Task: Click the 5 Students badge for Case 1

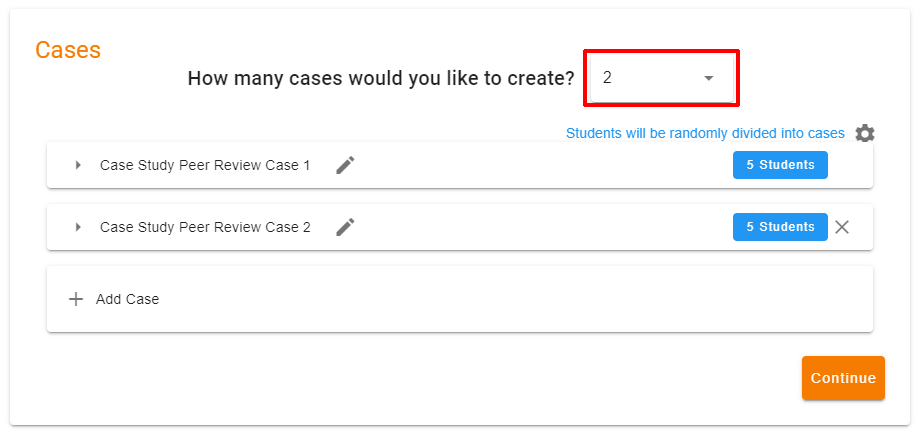Action: pos(780,165)
